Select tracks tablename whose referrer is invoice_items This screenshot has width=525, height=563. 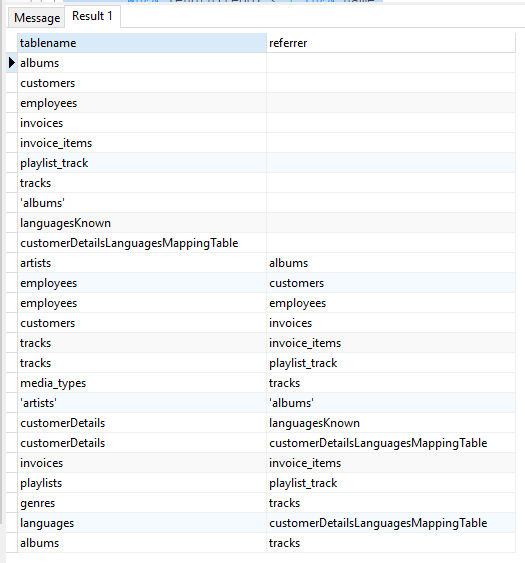tap(142, 343)
